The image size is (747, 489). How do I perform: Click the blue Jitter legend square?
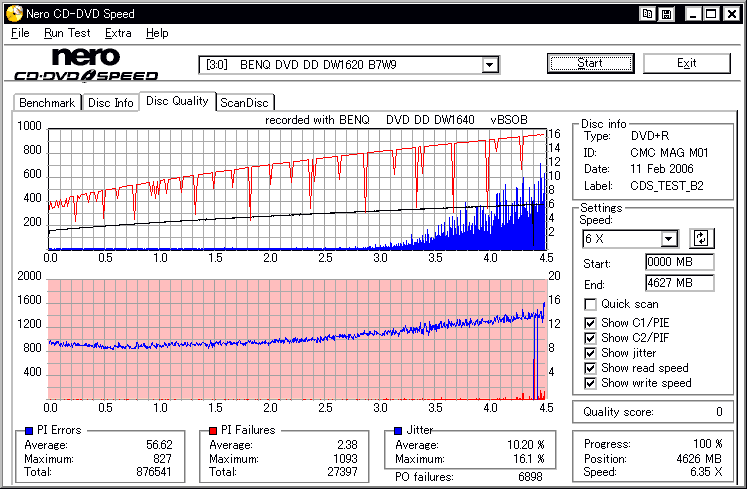coord(398,431)
